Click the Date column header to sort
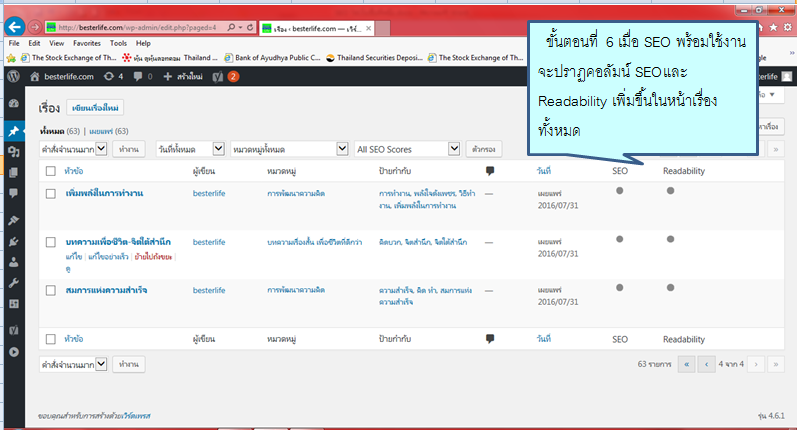Viewport: 797px width, 430px height. [543, 171]
